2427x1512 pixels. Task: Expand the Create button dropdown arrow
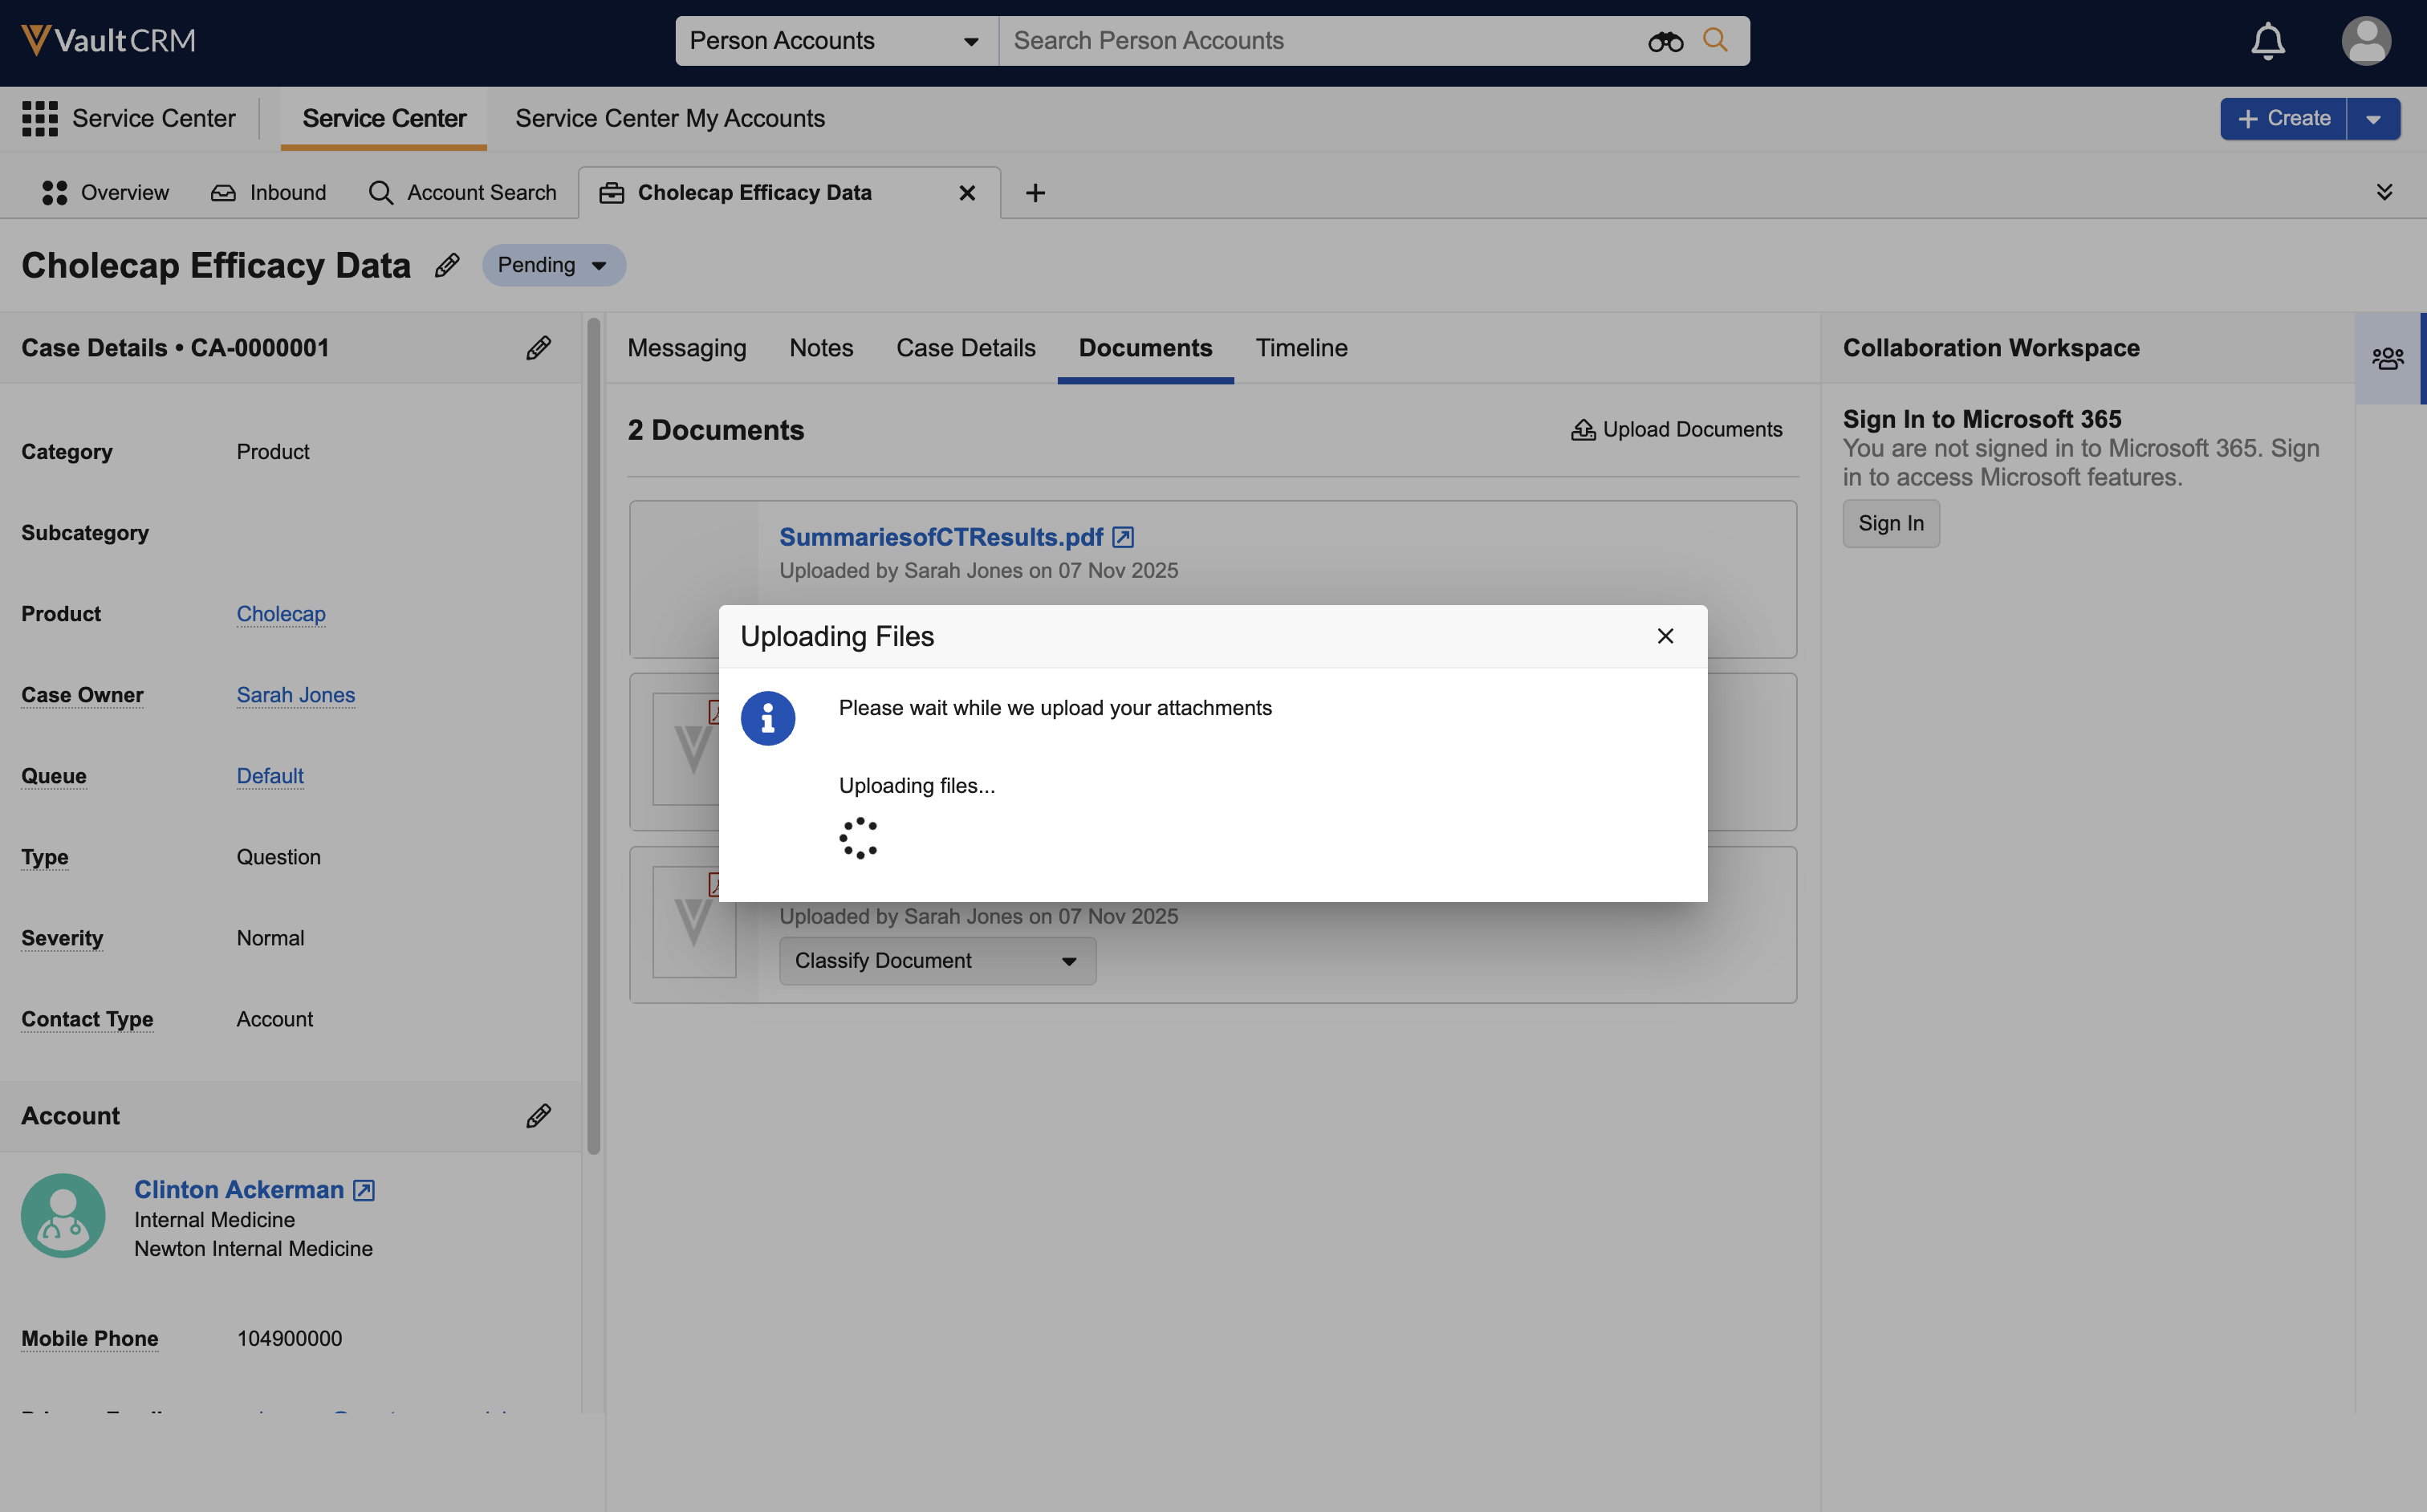[x=2373, y=119]
